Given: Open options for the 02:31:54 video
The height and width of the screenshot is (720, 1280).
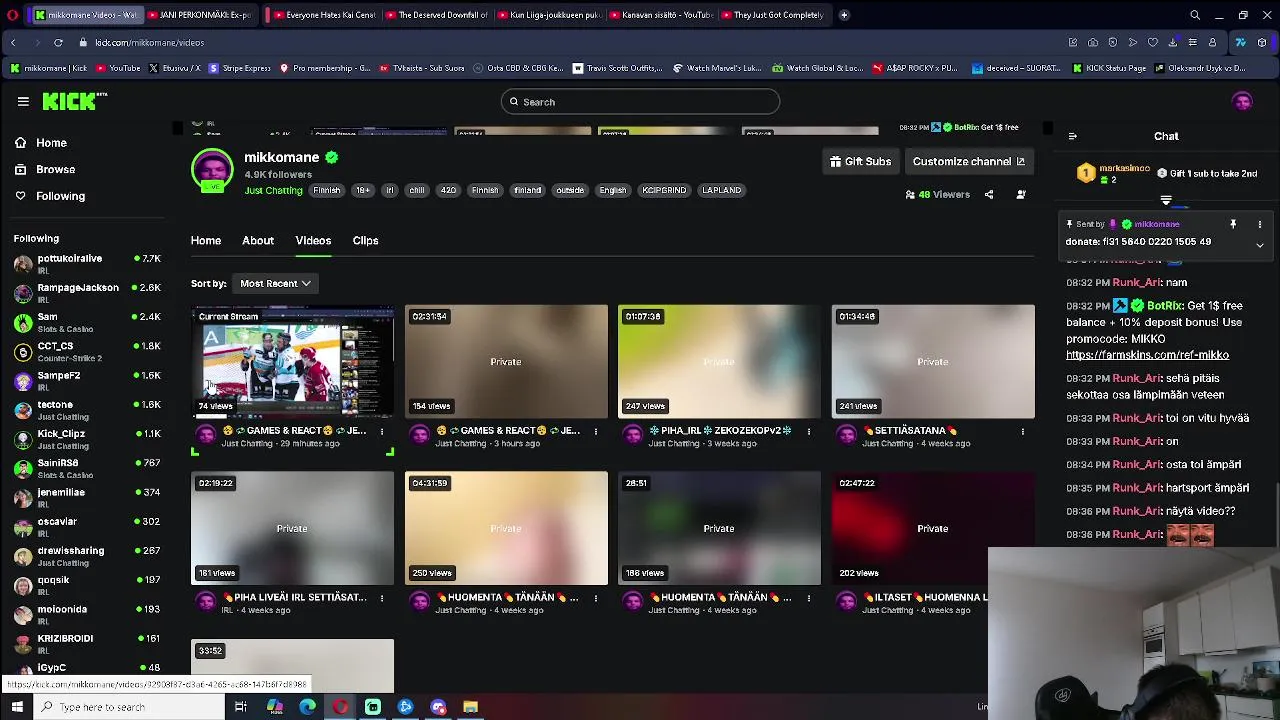Looking at the screenshot, I should coord(596,431).
